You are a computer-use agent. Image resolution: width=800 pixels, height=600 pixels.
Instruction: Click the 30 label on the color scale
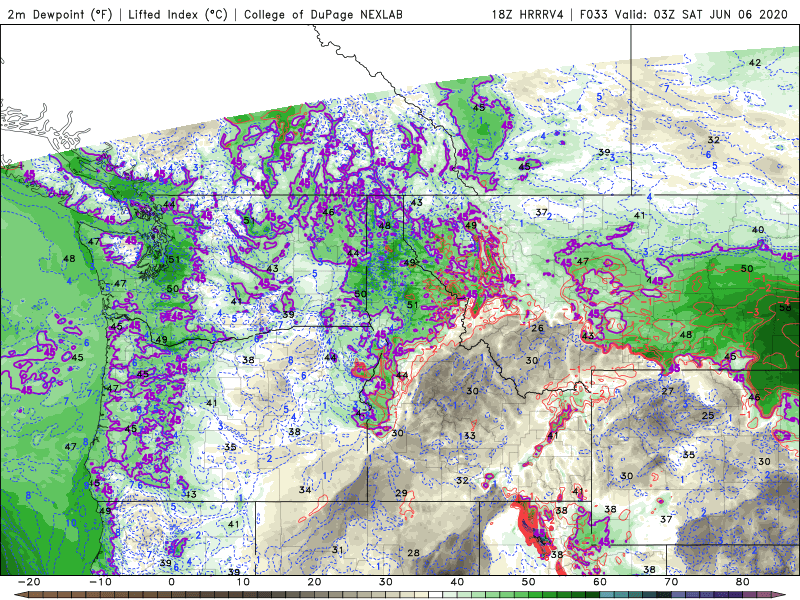click(386, 582)
